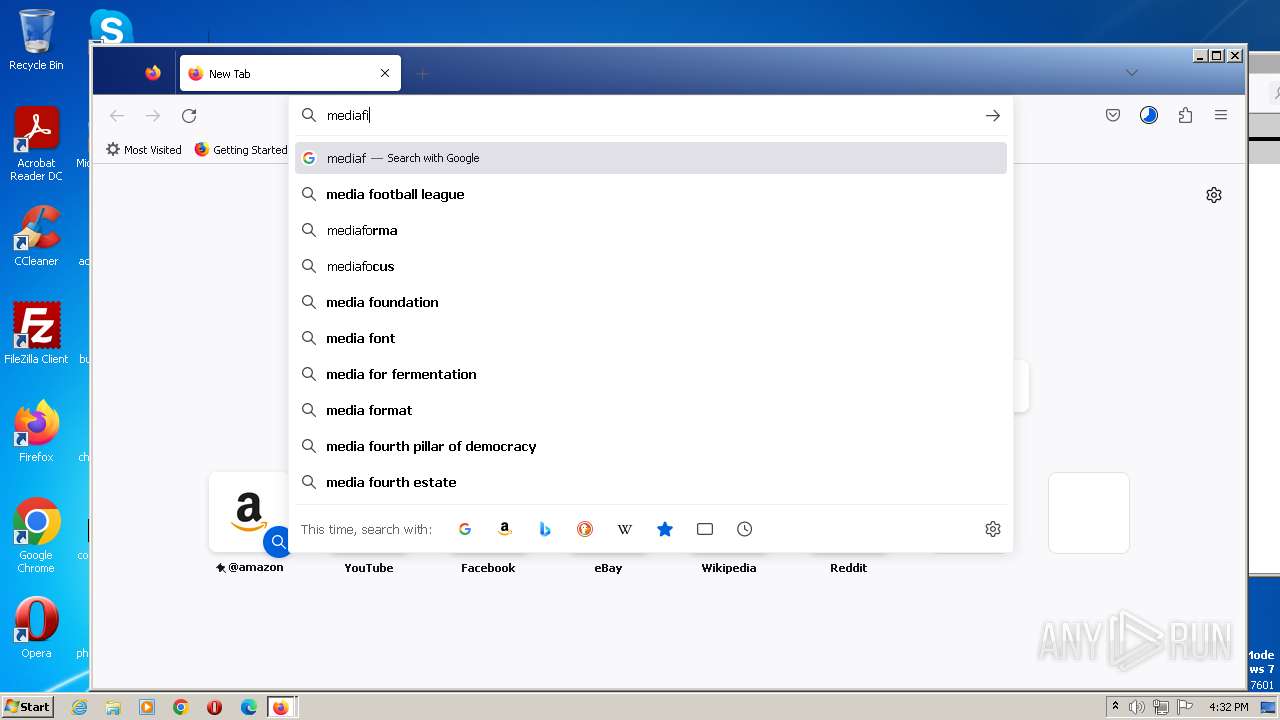Open Google Chrome desktop shortcut
1280x720 pixels.
point(36,535)
